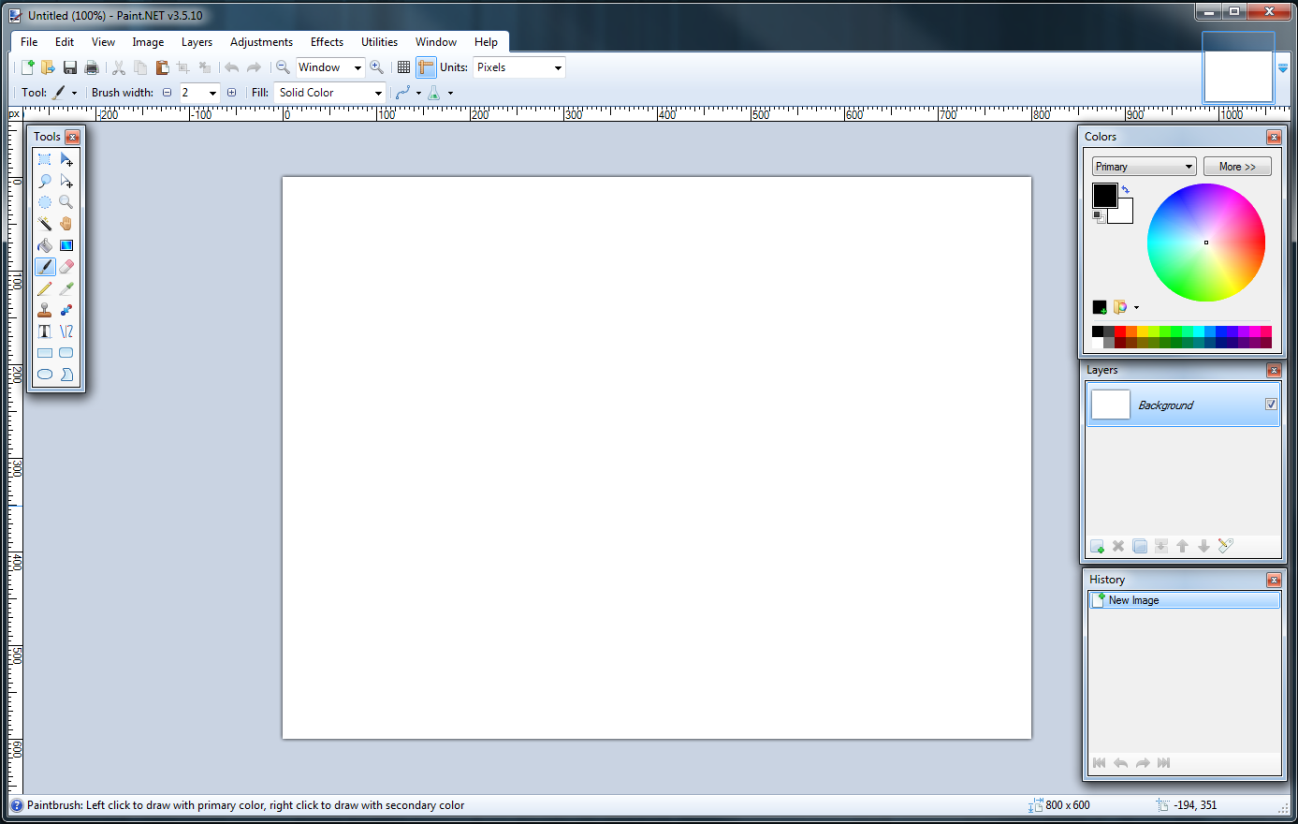Image resolution: width=1298 pixels, height=824 pixels.
Task: Decrease brush width with minus button
Action: tap(167, 92)
